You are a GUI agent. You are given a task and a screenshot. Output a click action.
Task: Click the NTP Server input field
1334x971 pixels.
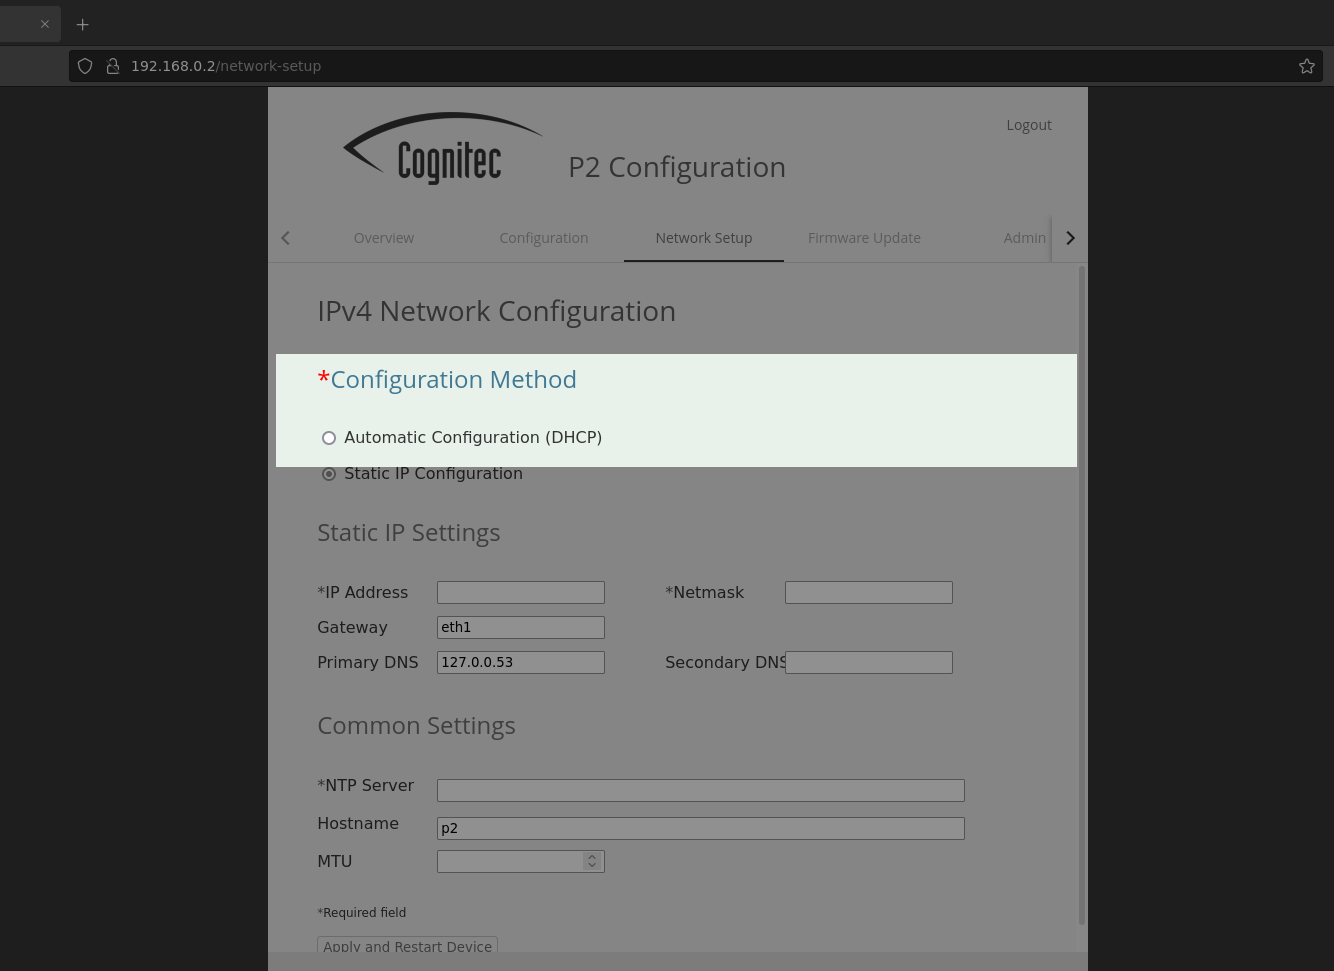tap(701, 790)
